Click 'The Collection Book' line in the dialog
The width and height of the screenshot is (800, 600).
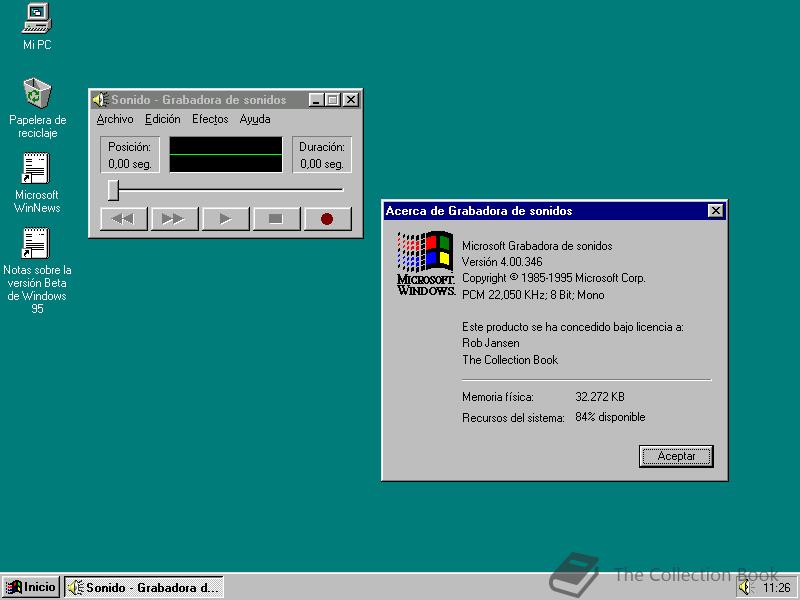pyautogui.click(x=510, y=360)
